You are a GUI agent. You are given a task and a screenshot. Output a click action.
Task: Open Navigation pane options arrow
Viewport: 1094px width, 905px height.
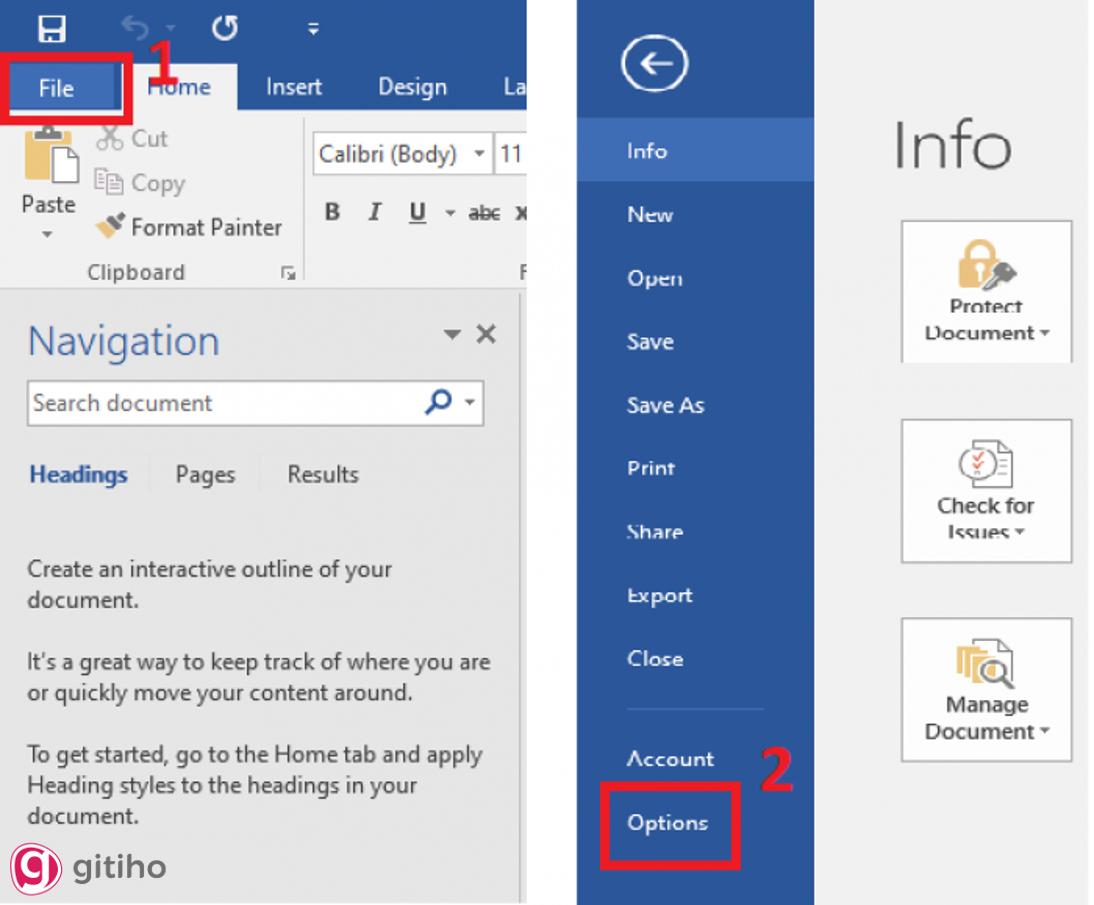click(452, 334)
